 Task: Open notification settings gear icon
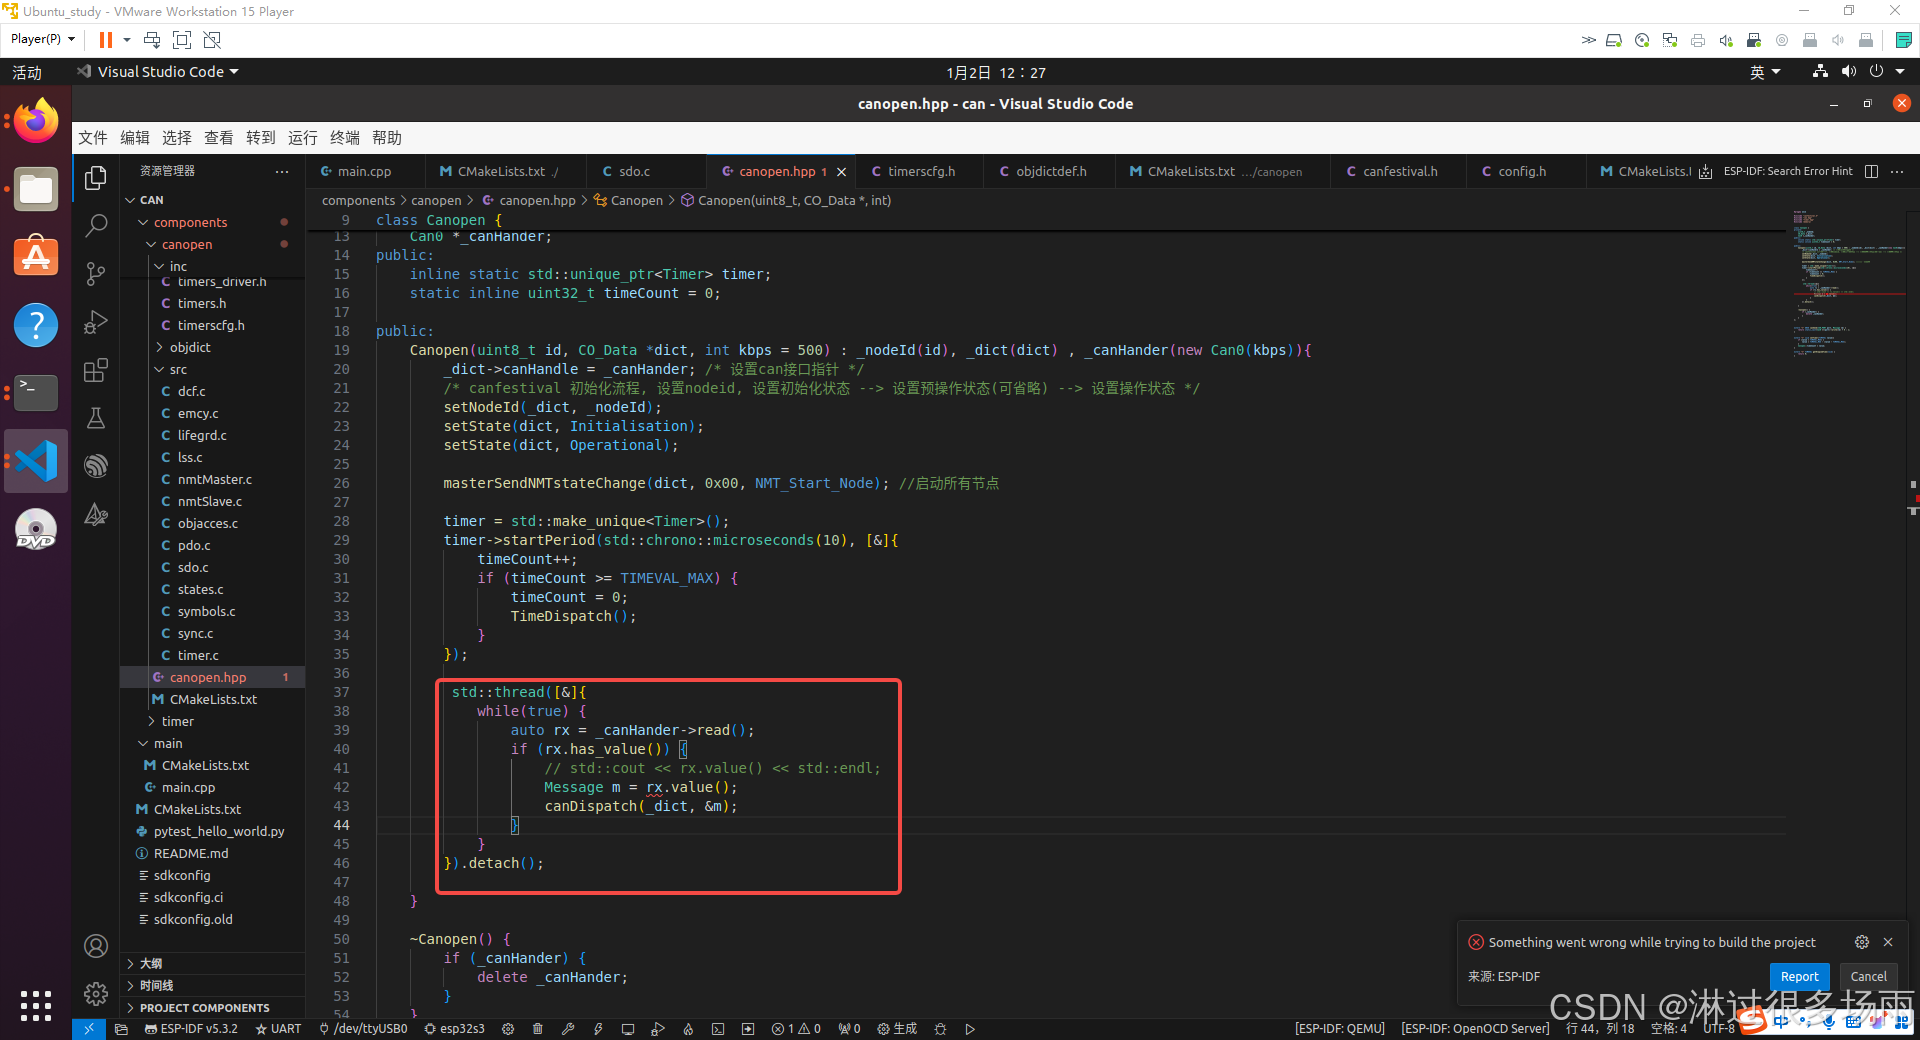[1861, 942]
